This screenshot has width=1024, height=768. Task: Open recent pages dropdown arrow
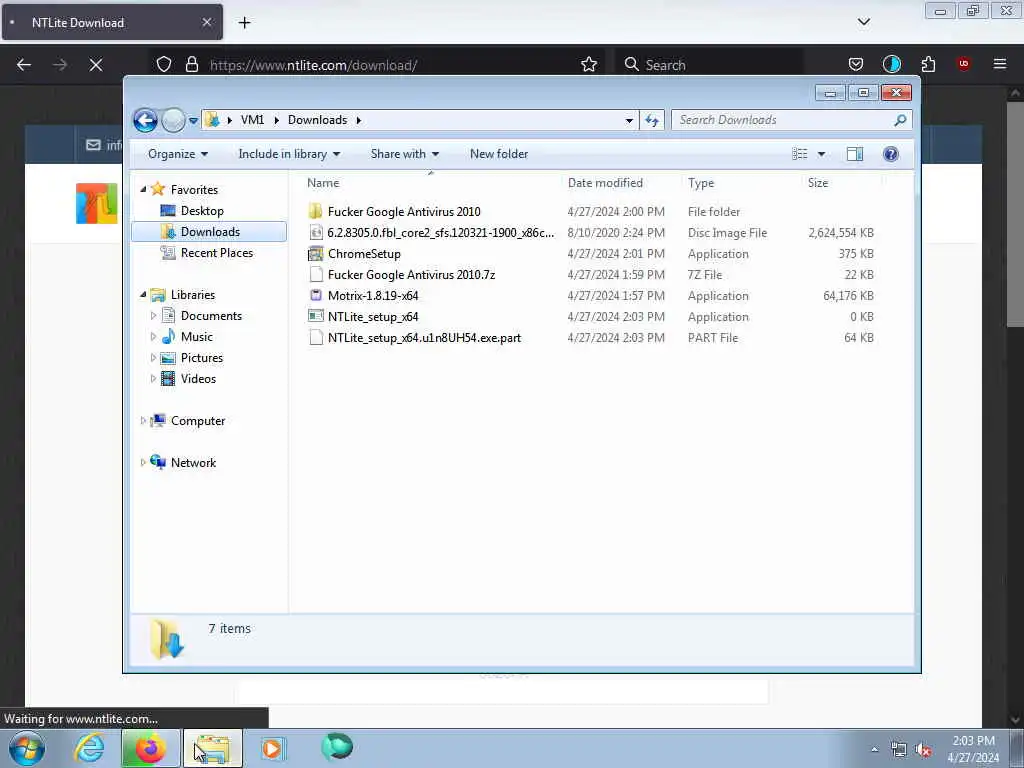point(193,121)
